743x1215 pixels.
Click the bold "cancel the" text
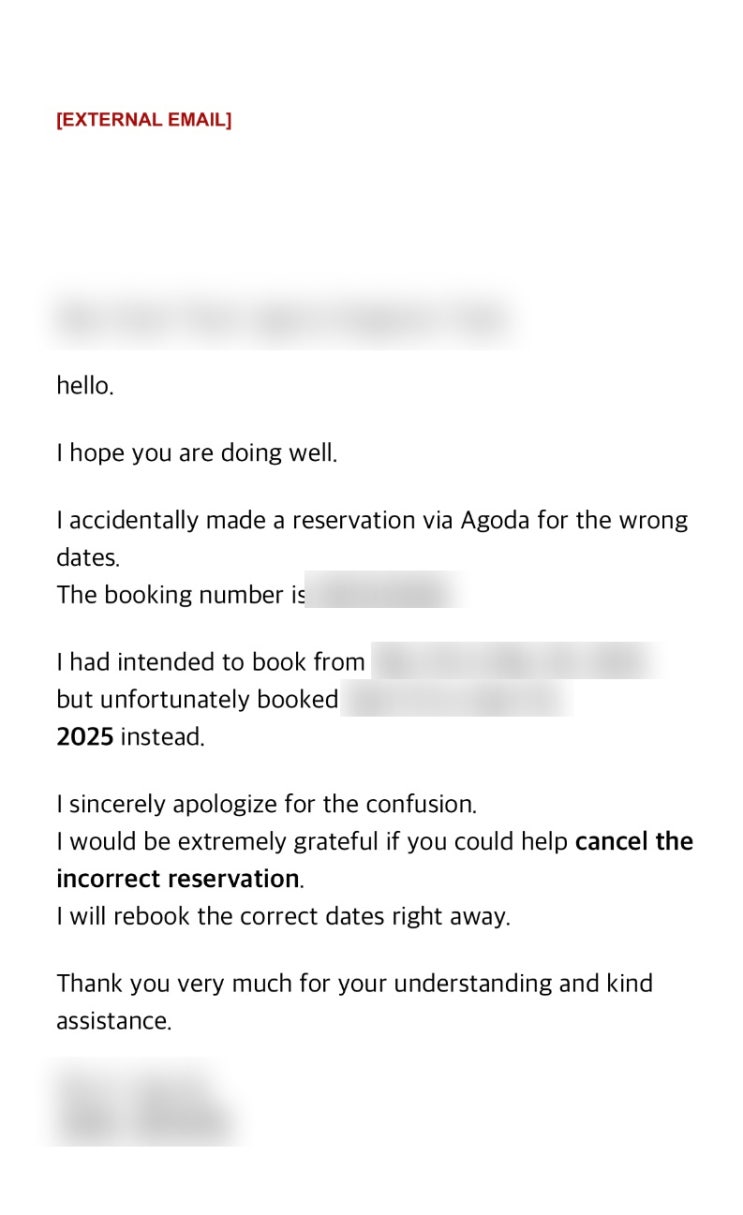(x=634, y=841)
